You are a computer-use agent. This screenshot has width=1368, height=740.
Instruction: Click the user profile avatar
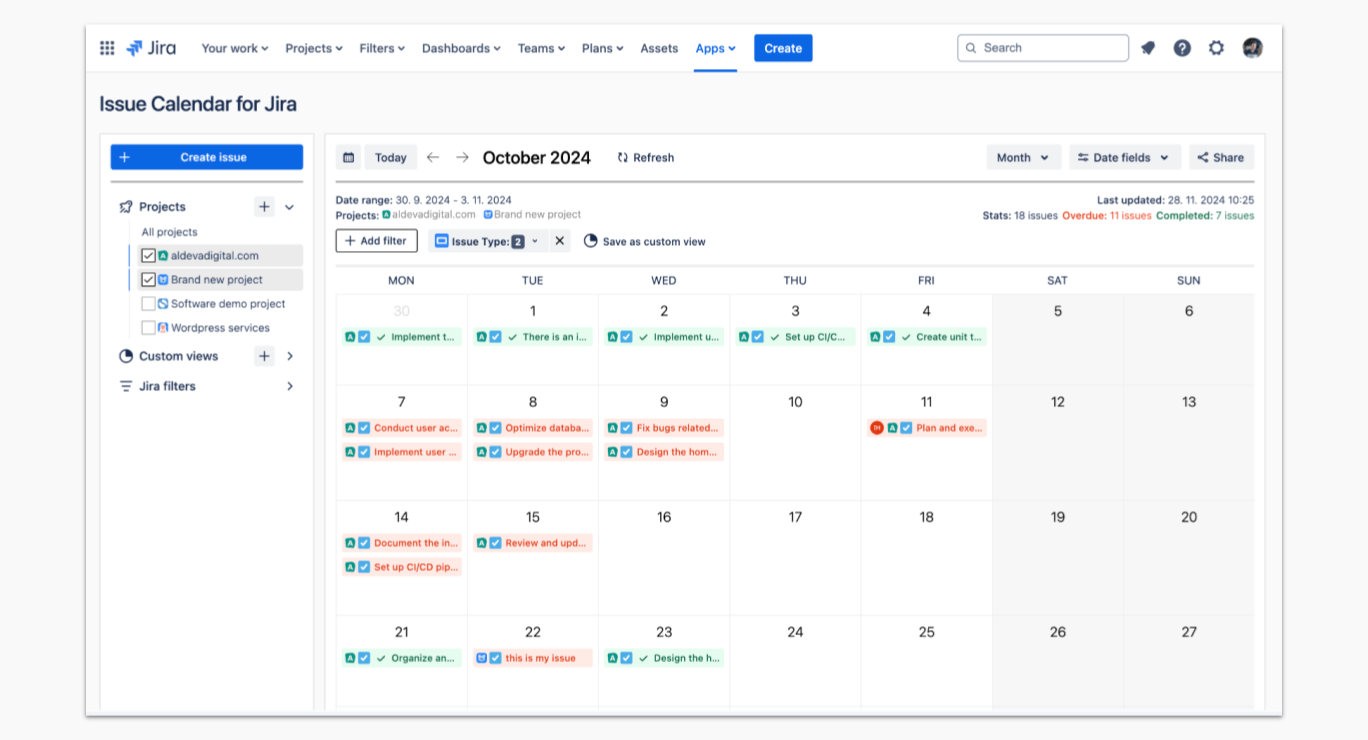click(1252, 48)
